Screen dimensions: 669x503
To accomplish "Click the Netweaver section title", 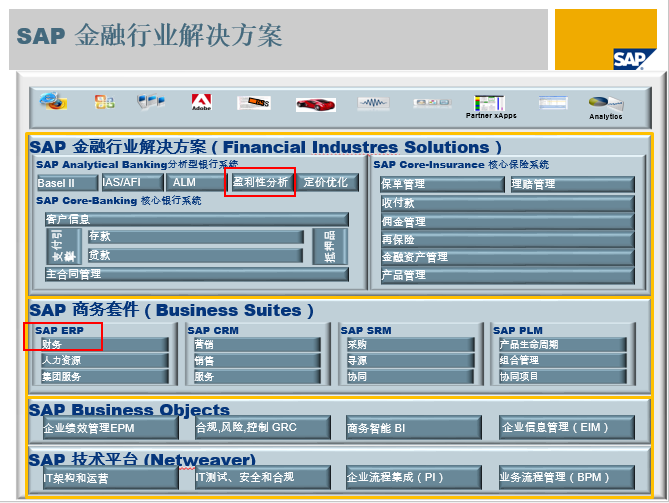I will point(142,459).
